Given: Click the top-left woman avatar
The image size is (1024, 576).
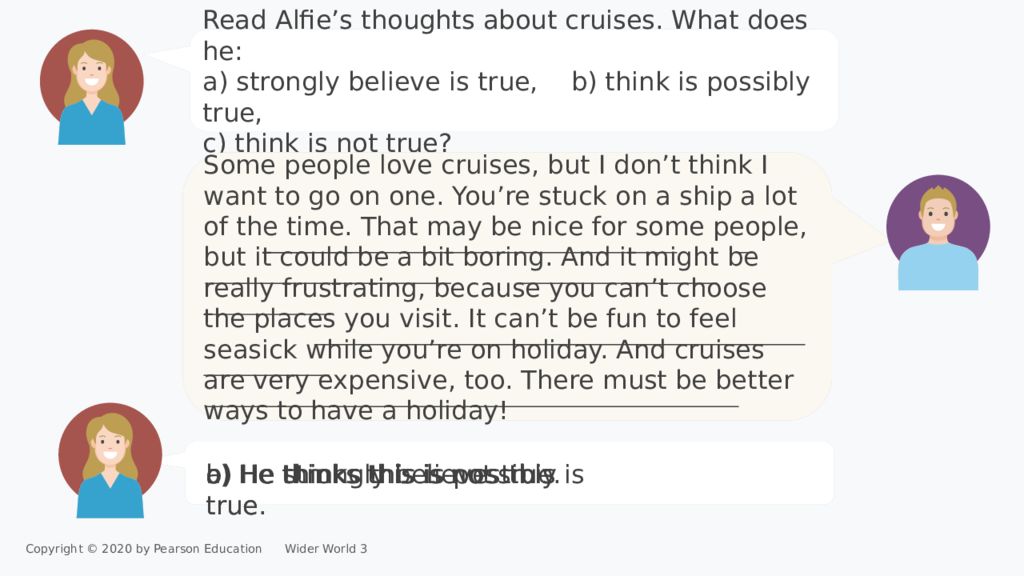Looking at the screenshot, I should point(91,87).
